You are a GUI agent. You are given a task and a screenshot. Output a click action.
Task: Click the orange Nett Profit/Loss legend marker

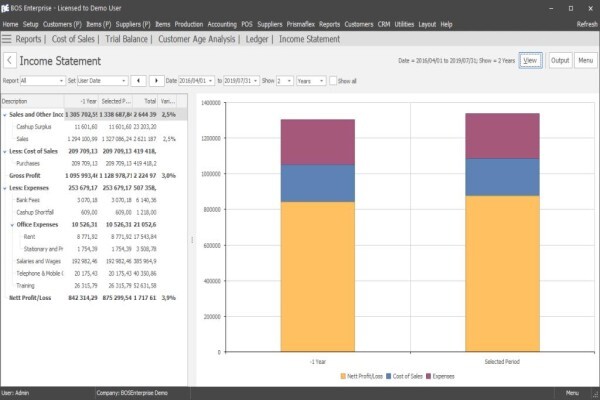point(343,376)
